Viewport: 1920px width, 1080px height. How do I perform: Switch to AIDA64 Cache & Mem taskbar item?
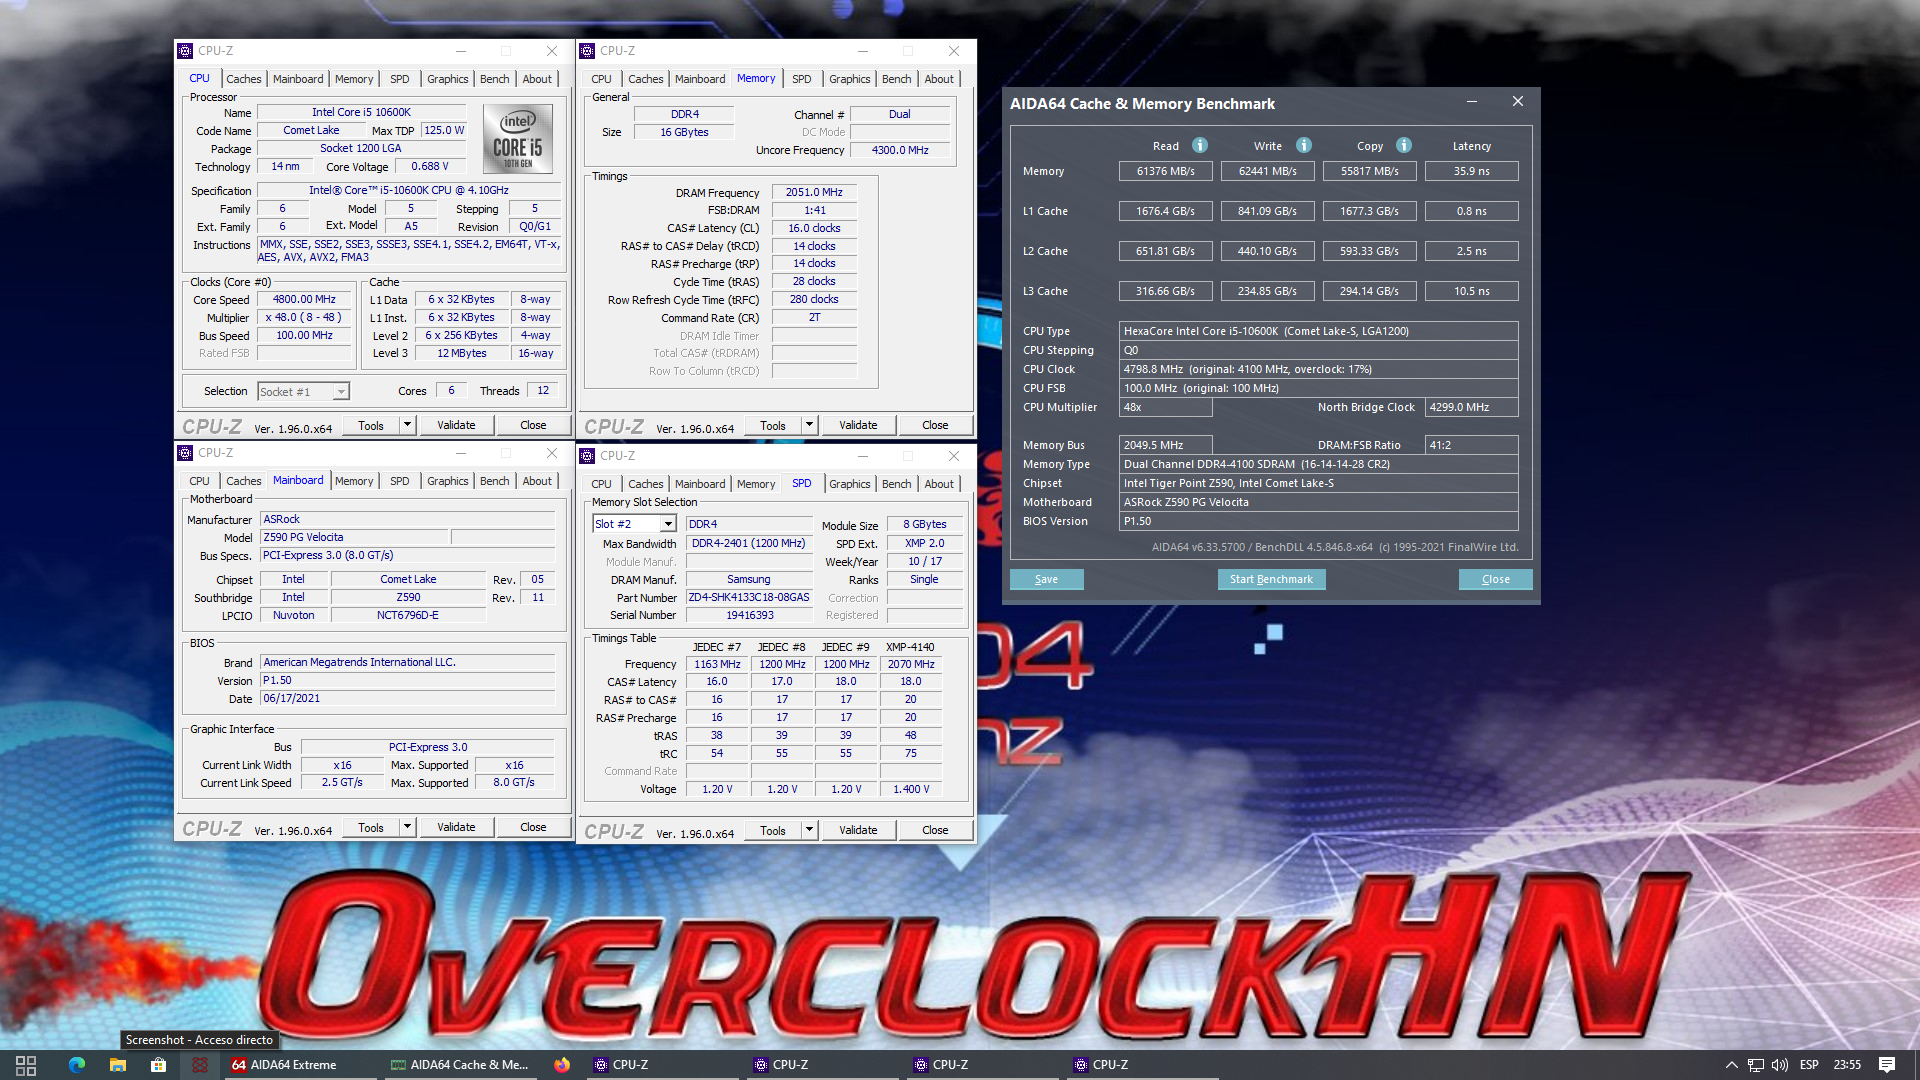tap(460, 1065)
